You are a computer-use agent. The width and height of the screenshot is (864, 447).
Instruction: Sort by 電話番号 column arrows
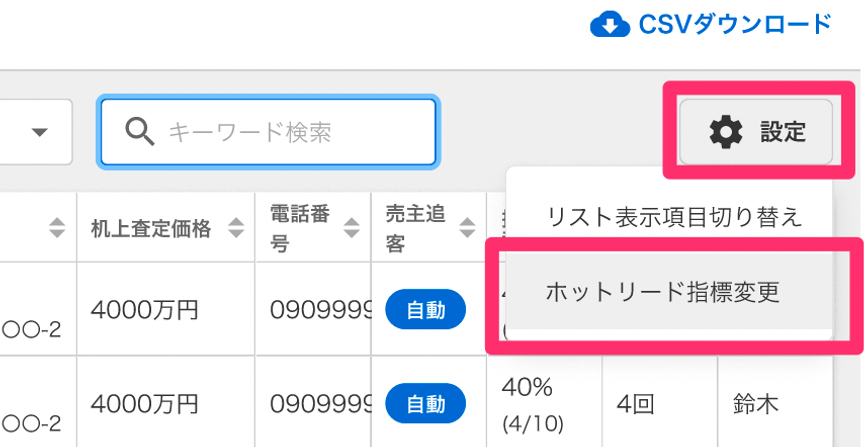point(351,228)
